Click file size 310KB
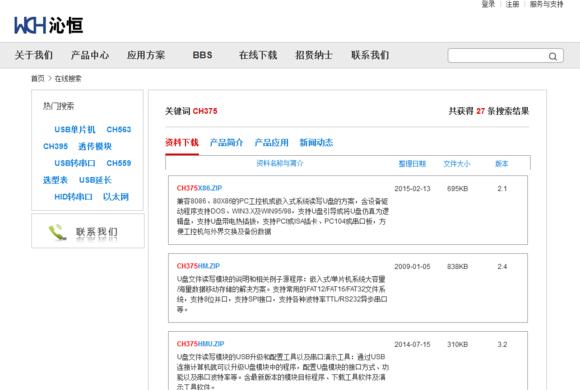The width and height of the screenshot is (580, 390). pos(458,344)
